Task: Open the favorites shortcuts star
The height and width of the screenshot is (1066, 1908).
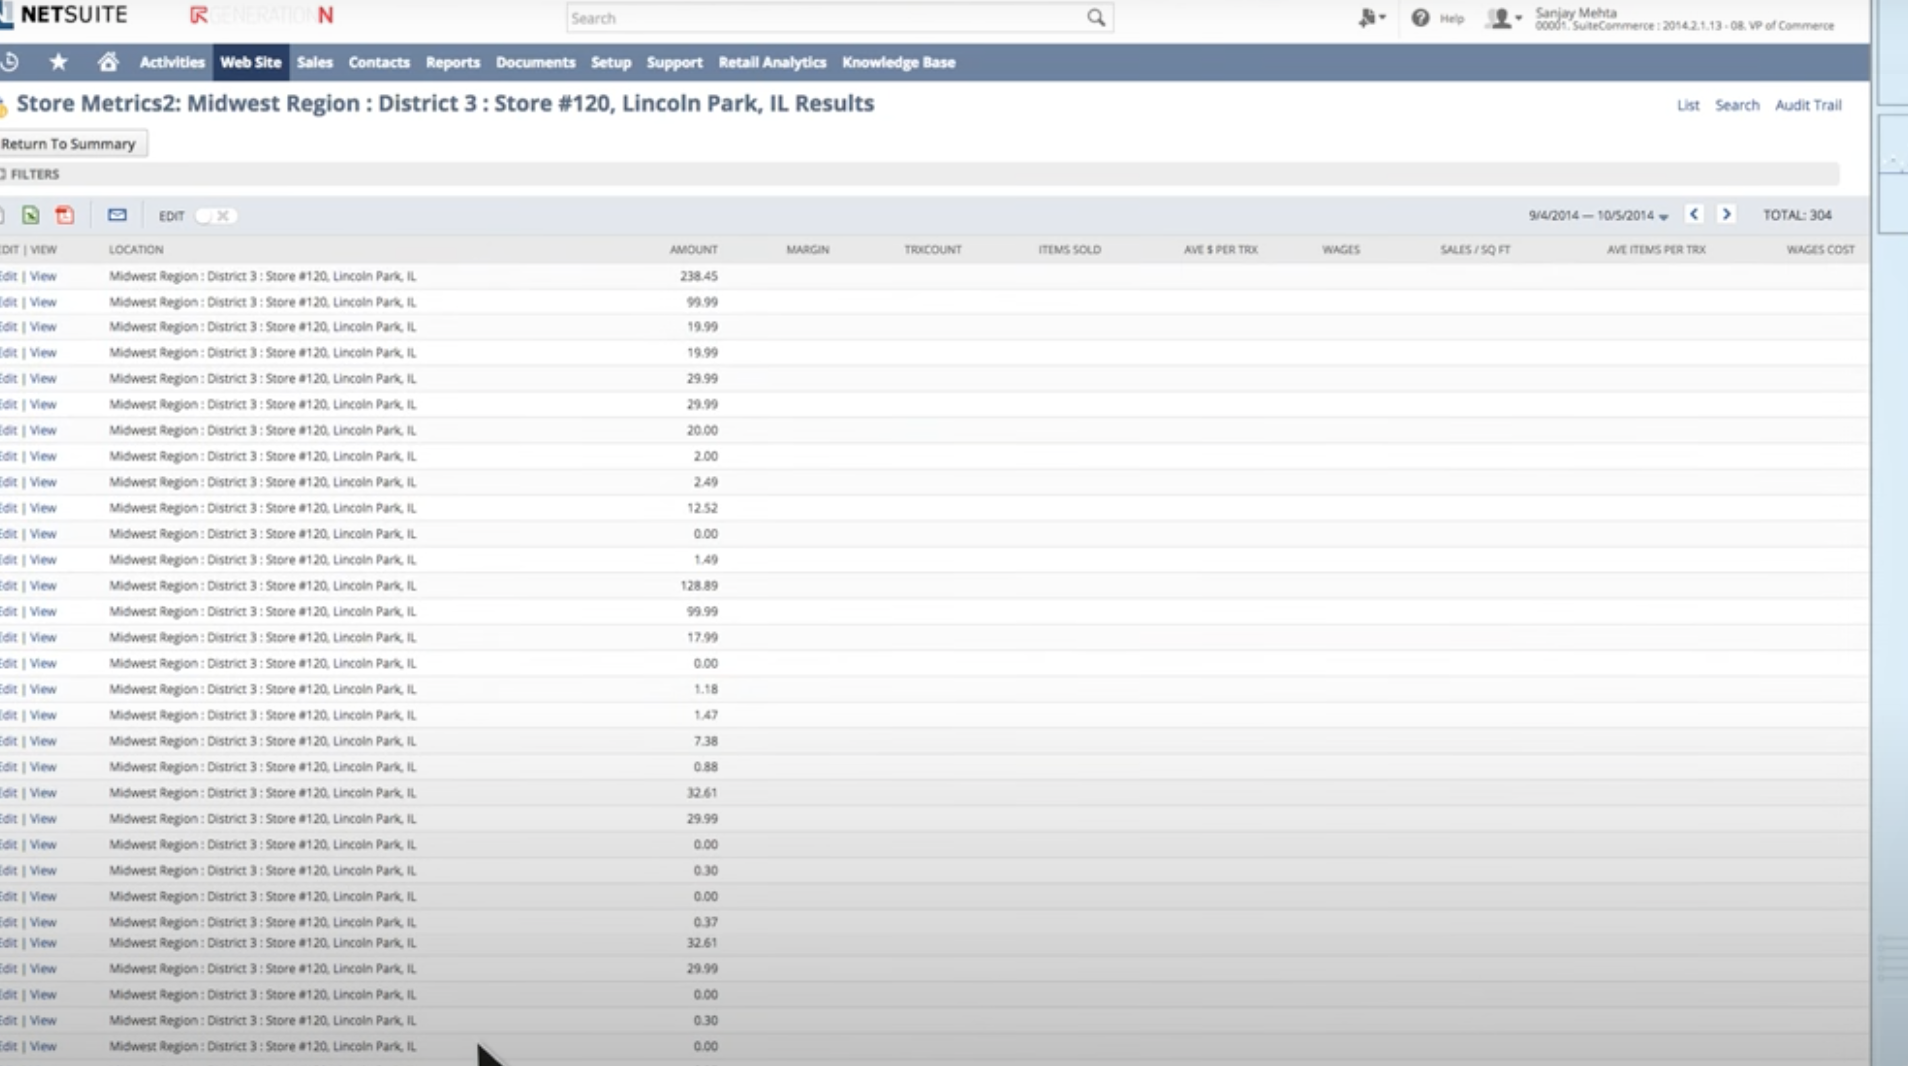Action: click(x=58, y=62)
